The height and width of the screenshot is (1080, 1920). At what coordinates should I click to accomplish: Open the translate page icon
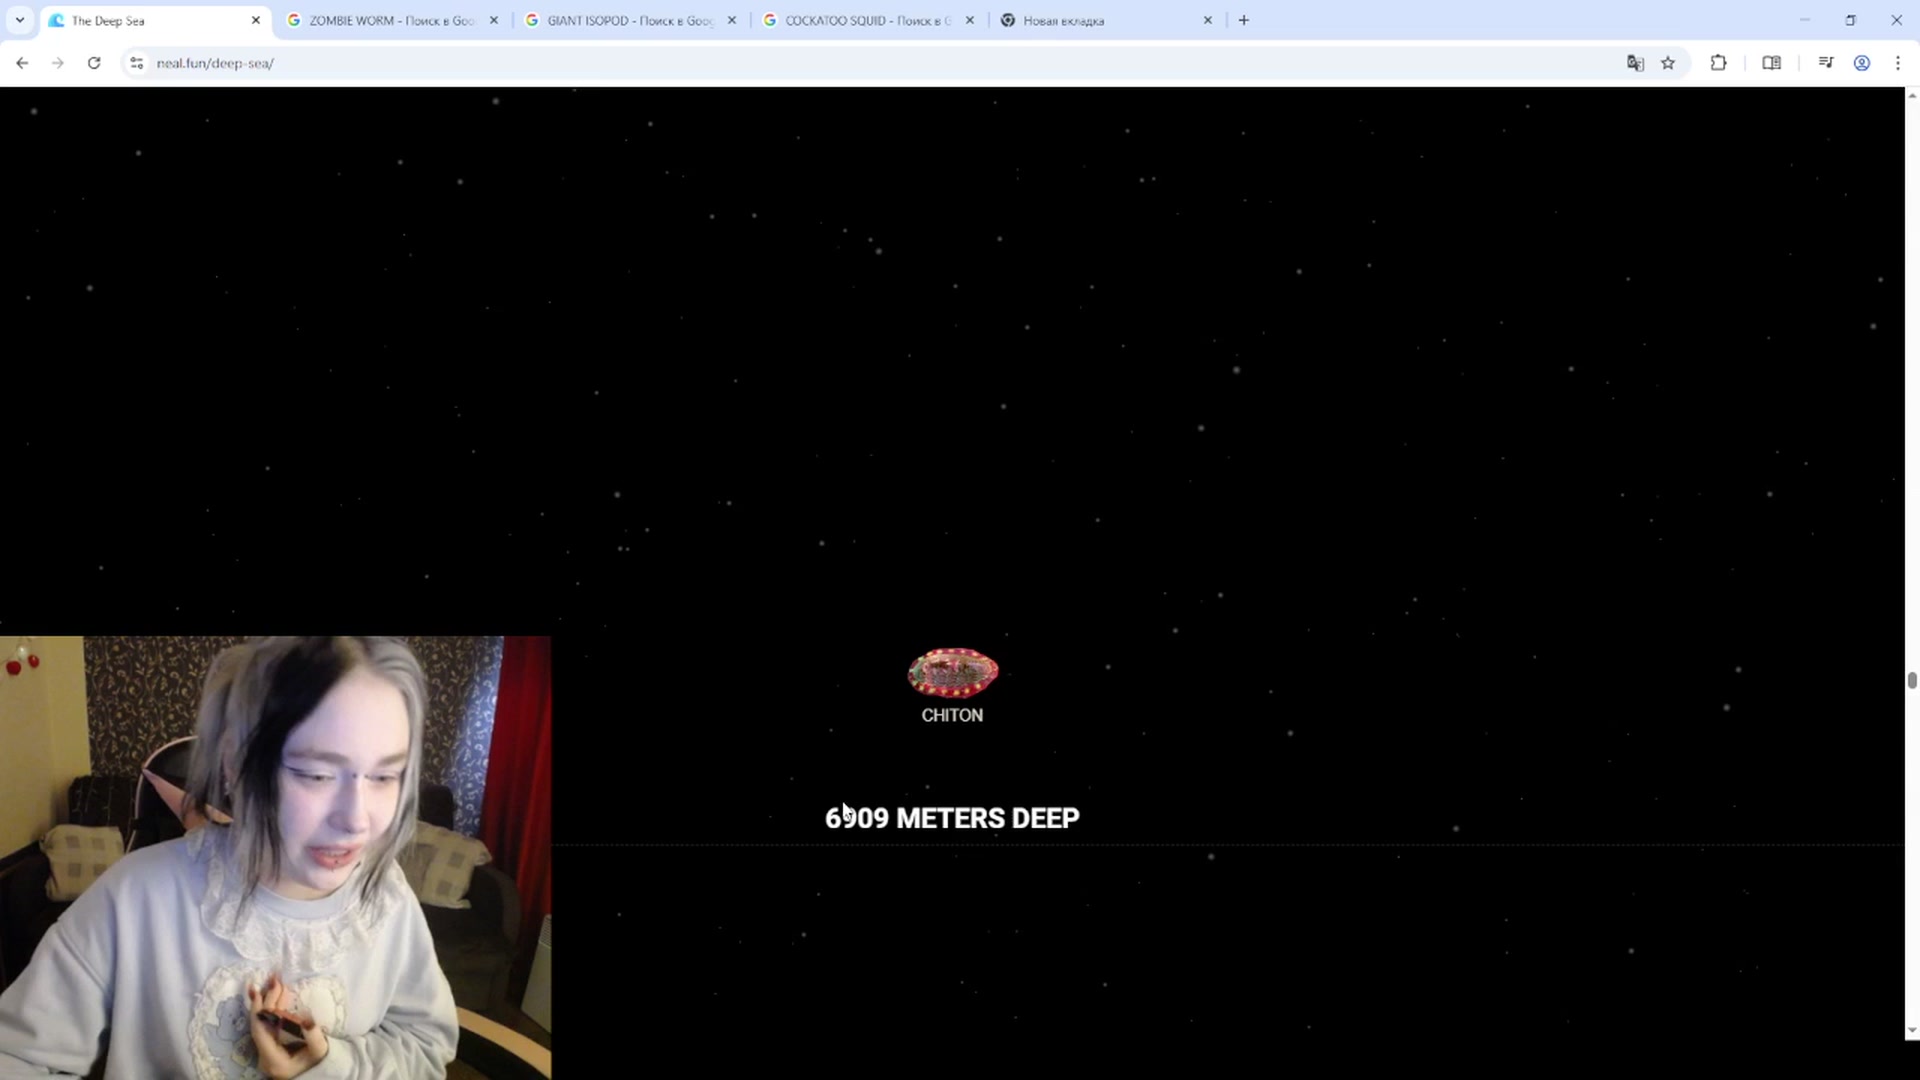point(1635,63)
